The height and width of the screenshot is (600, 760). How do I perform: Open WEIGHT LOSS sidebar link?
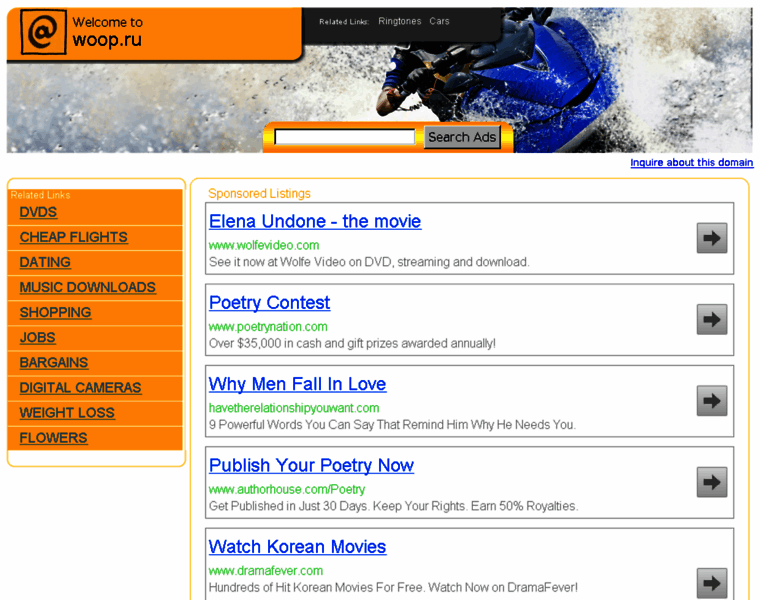(x=67, y=413)
